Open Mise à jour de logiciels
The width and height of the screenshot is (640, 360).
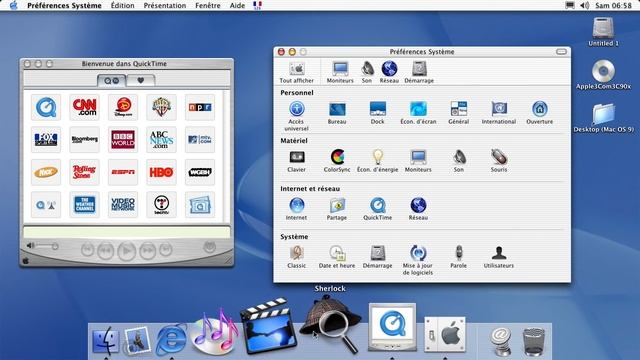pos(418,260)
